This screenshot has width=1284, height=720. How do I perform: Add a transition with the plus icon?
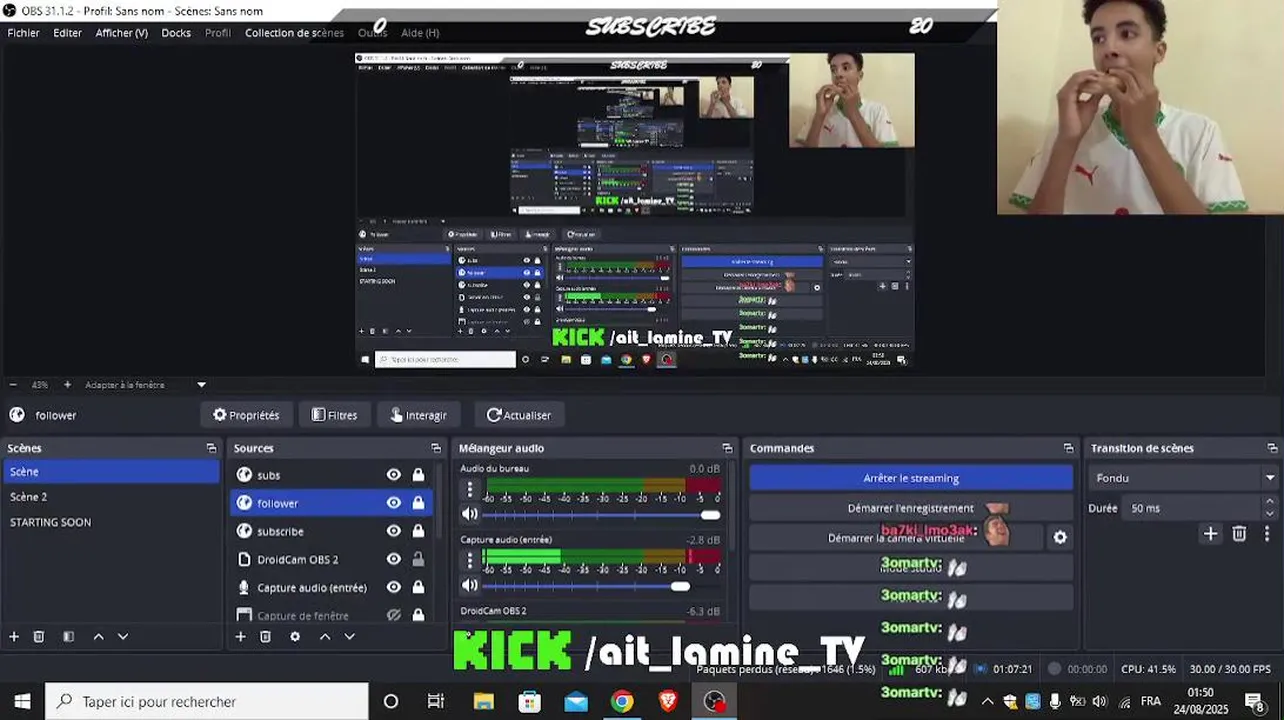click(x=1210, y=534)
